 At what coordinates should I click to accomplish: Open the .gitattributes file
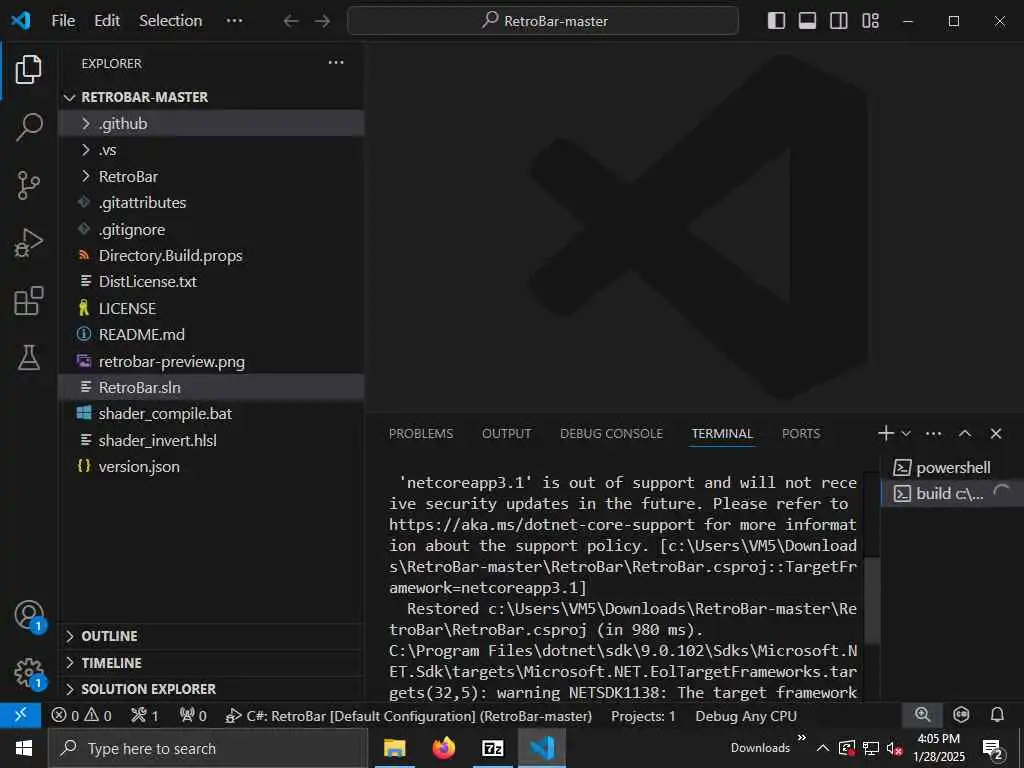pyautogui.click(x=211, y=203)
